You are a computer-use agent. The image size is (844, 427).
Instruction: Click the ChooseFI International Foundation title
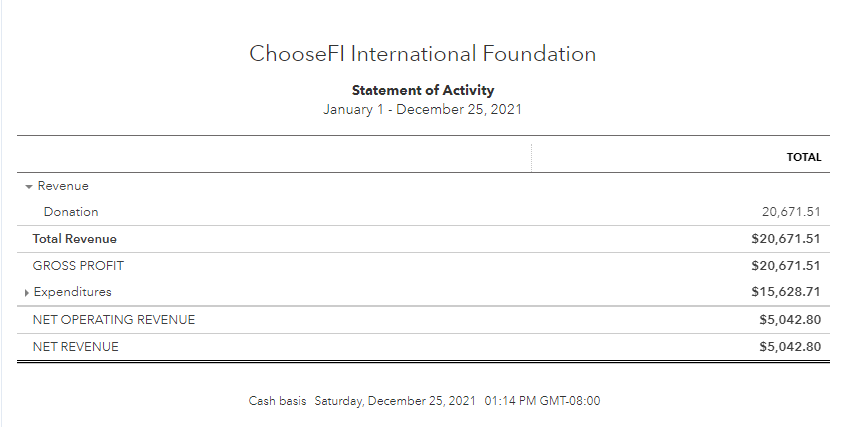(x=423, y=54)
